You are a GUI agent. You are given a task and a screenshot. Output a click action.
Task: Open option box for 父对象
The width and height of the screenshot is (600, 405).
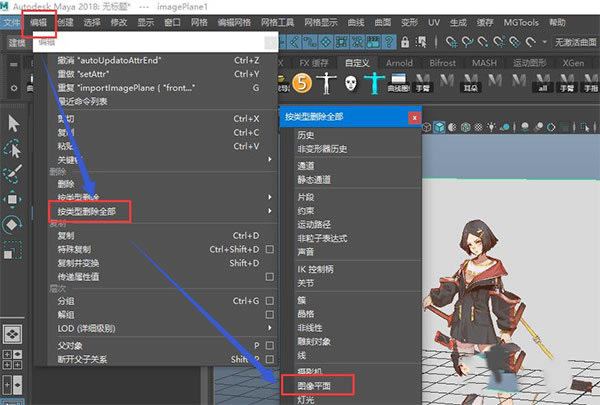pos(269,345)
